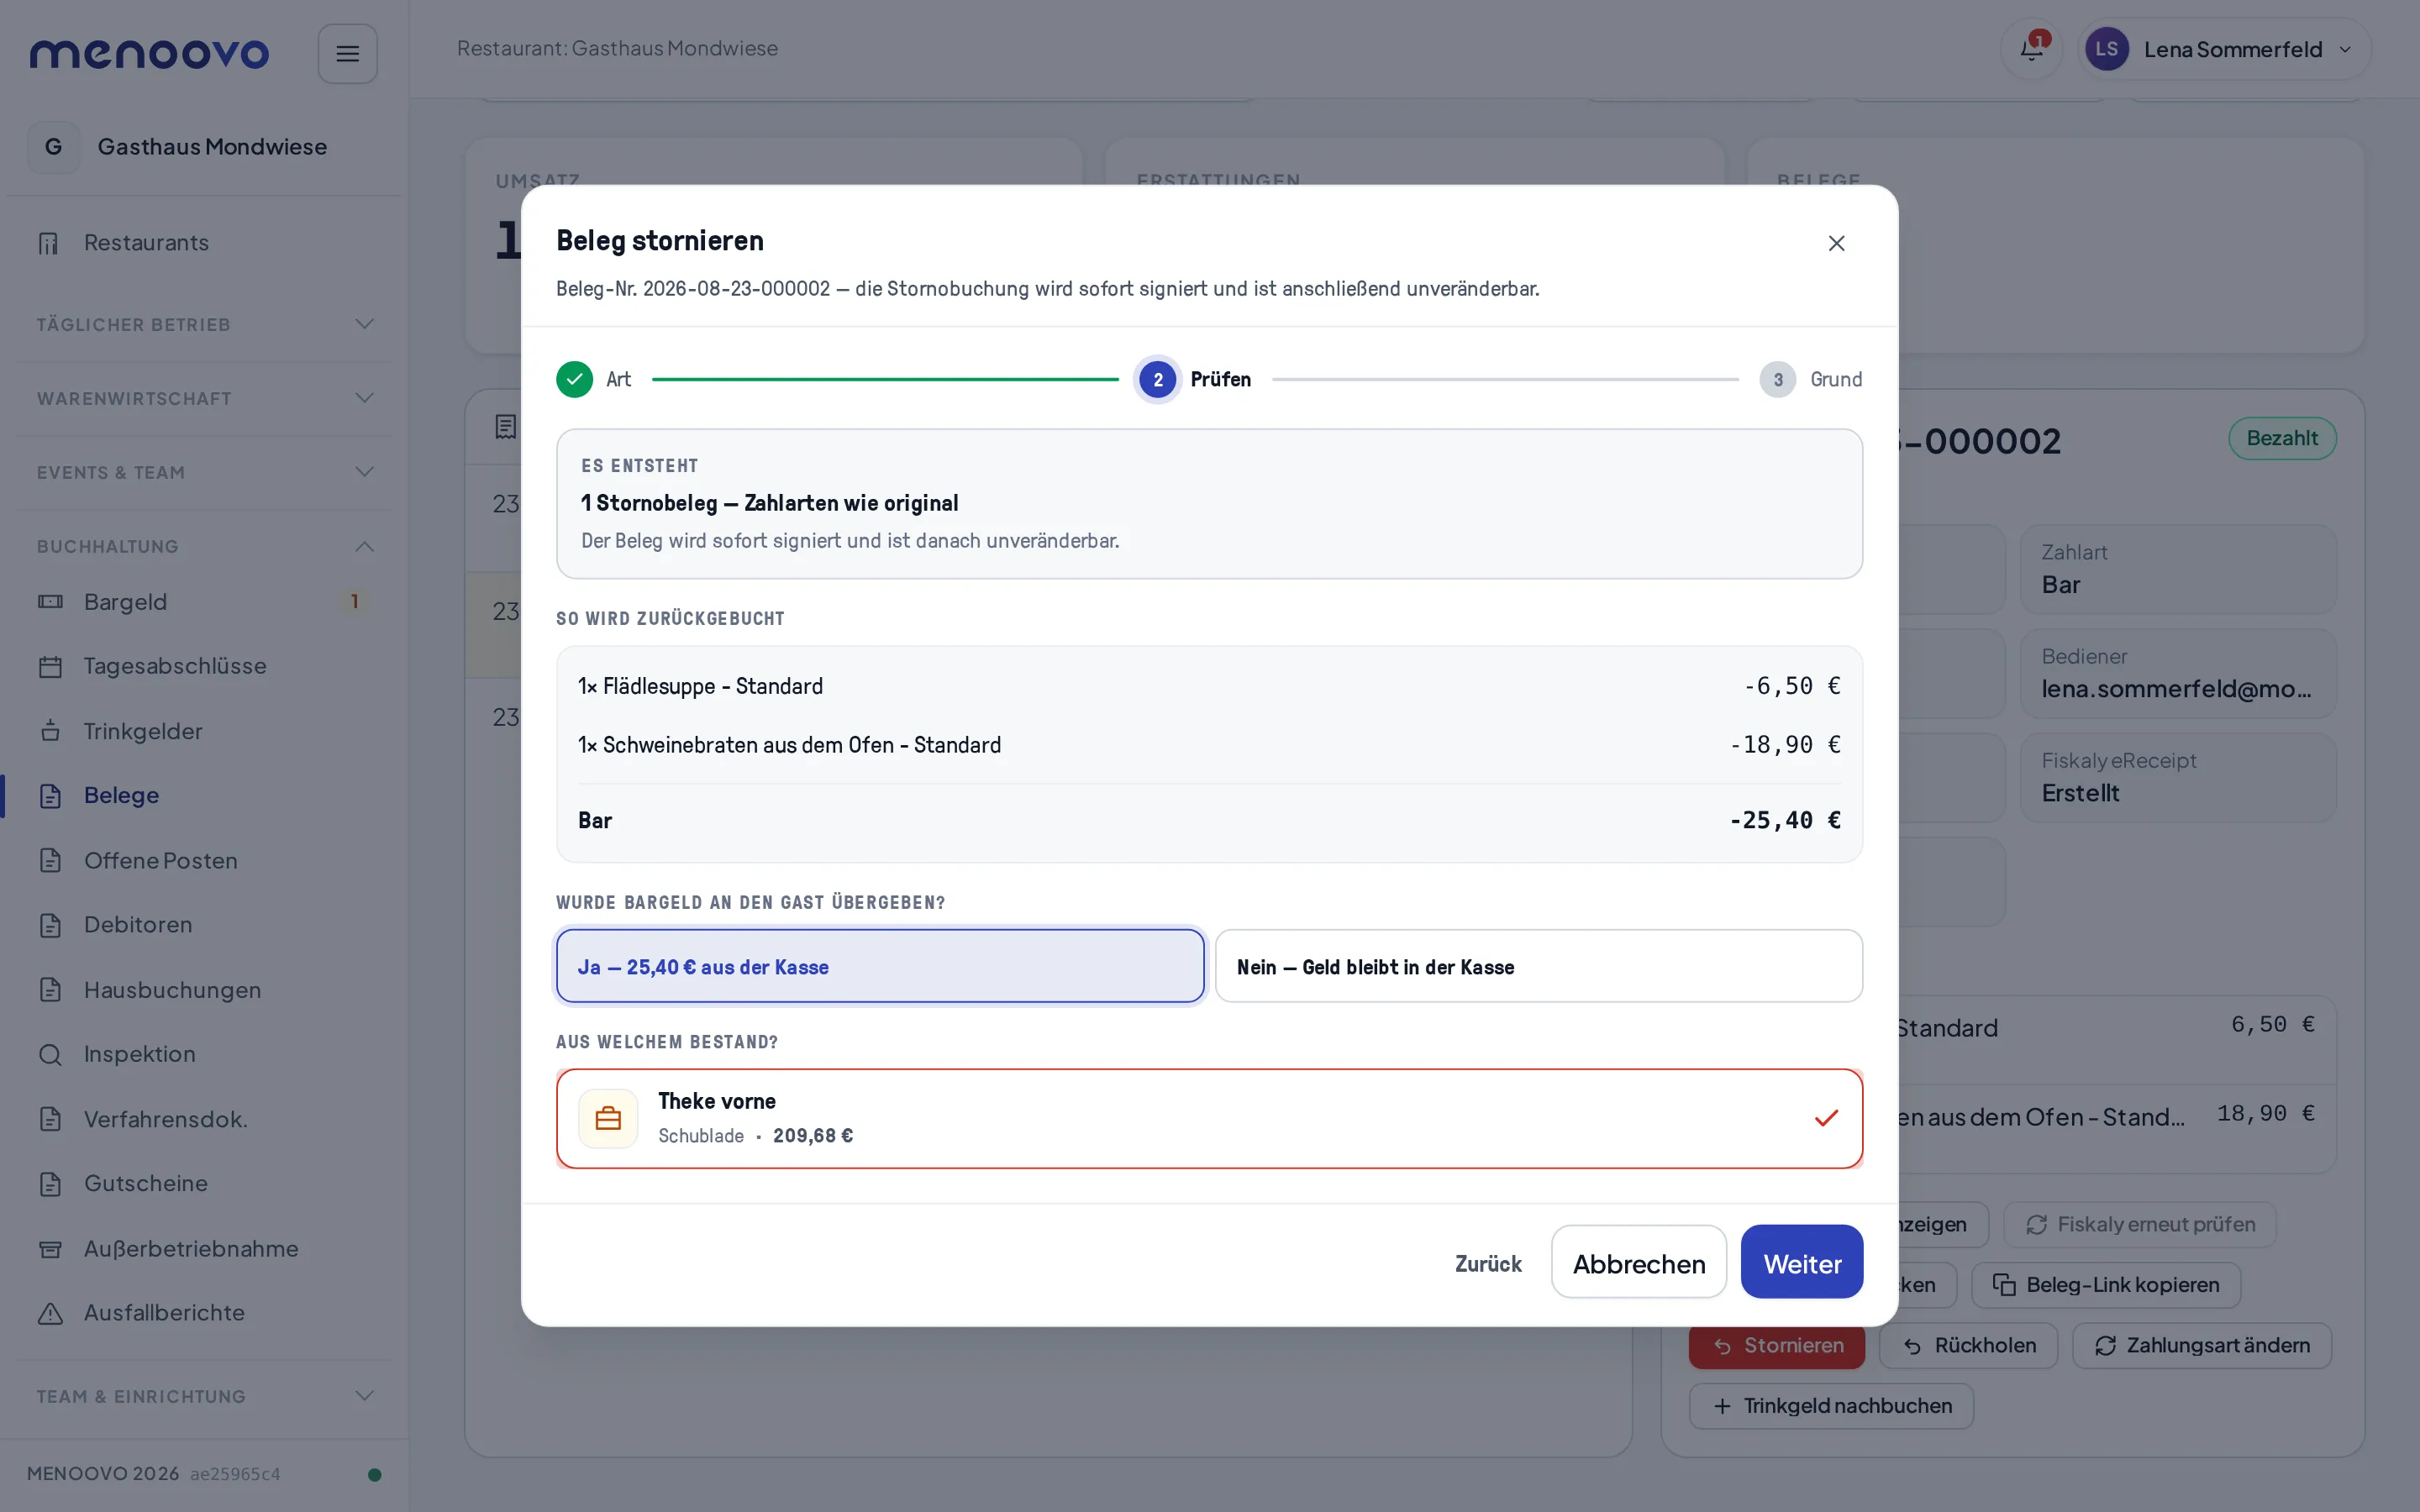Click Beleg-Link kopieren in the background page

(x=2105, y=1285)
